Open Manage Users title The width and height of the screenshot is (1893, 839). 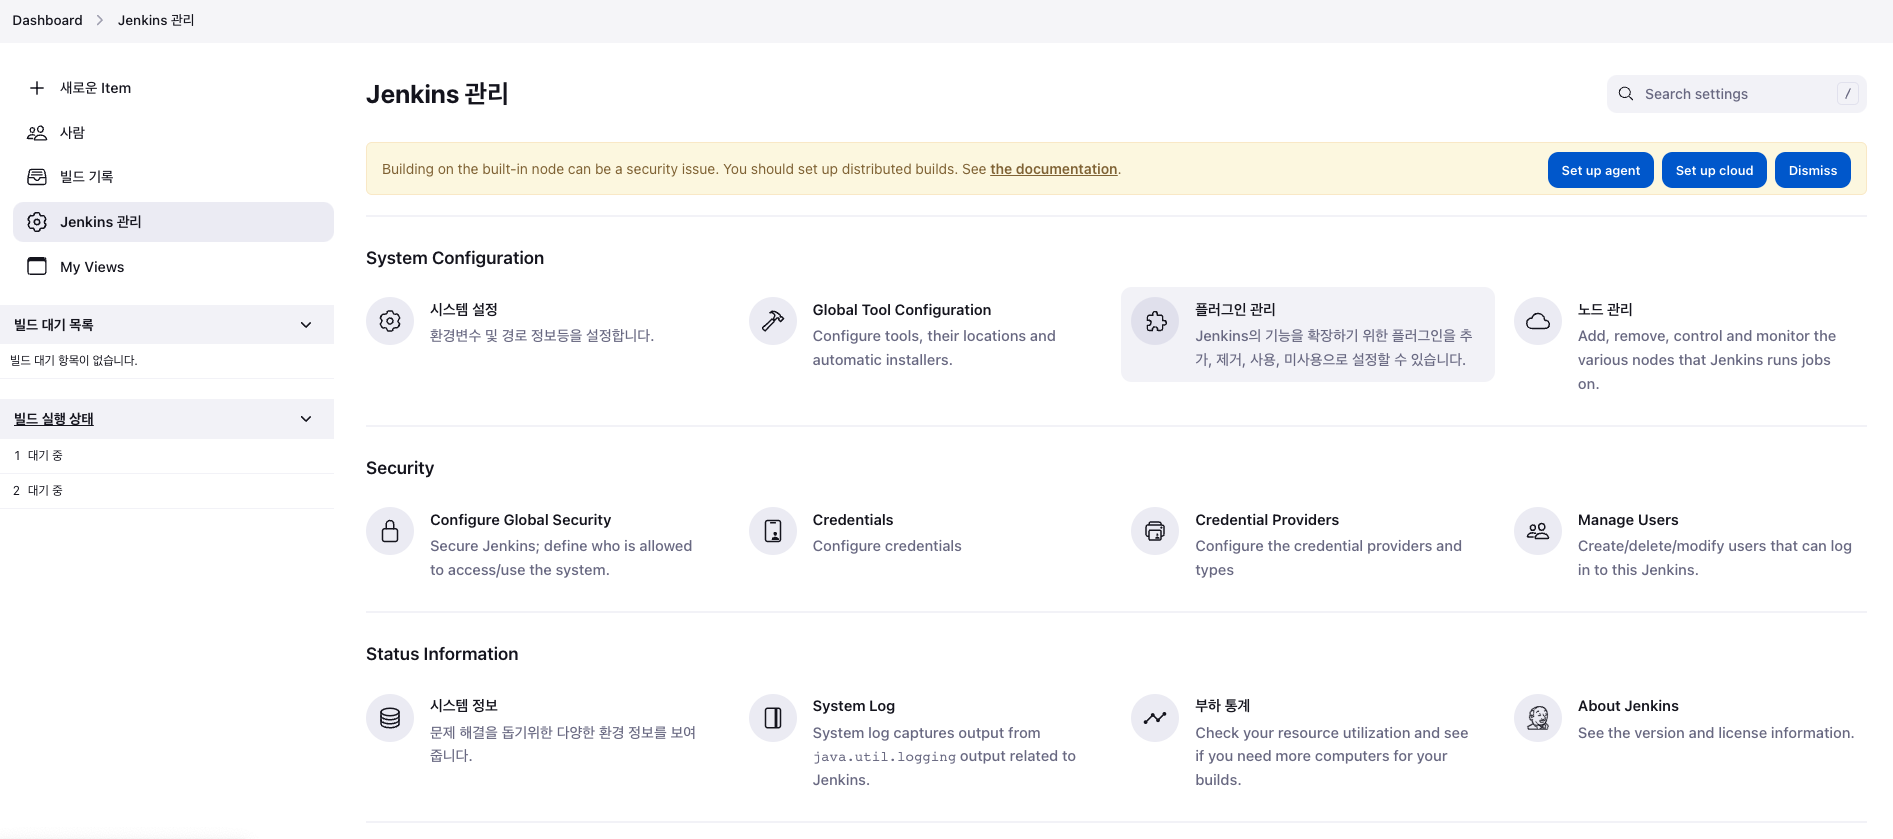(1628, 520)
